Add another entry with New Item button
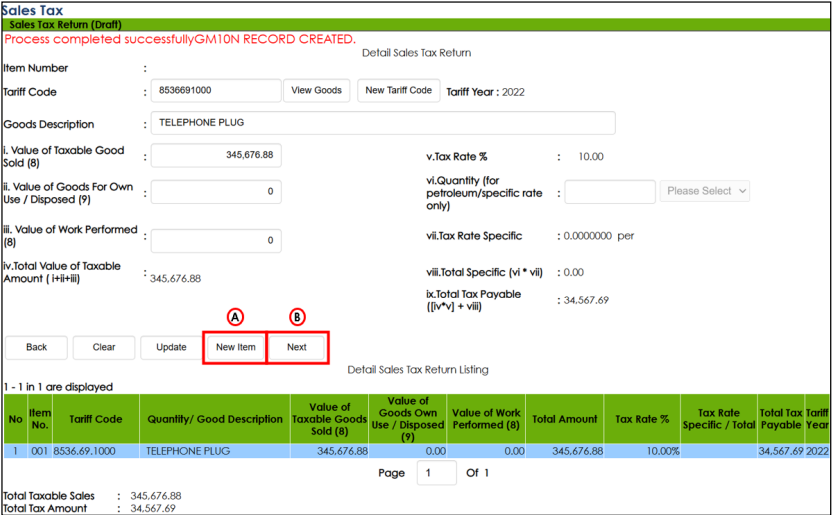 [x=235, y=348]
